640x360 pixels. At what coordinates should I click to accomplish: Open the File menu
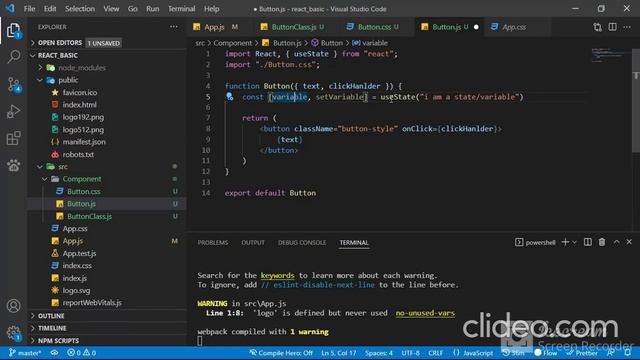pyautogui.click(x=29, y=9)
